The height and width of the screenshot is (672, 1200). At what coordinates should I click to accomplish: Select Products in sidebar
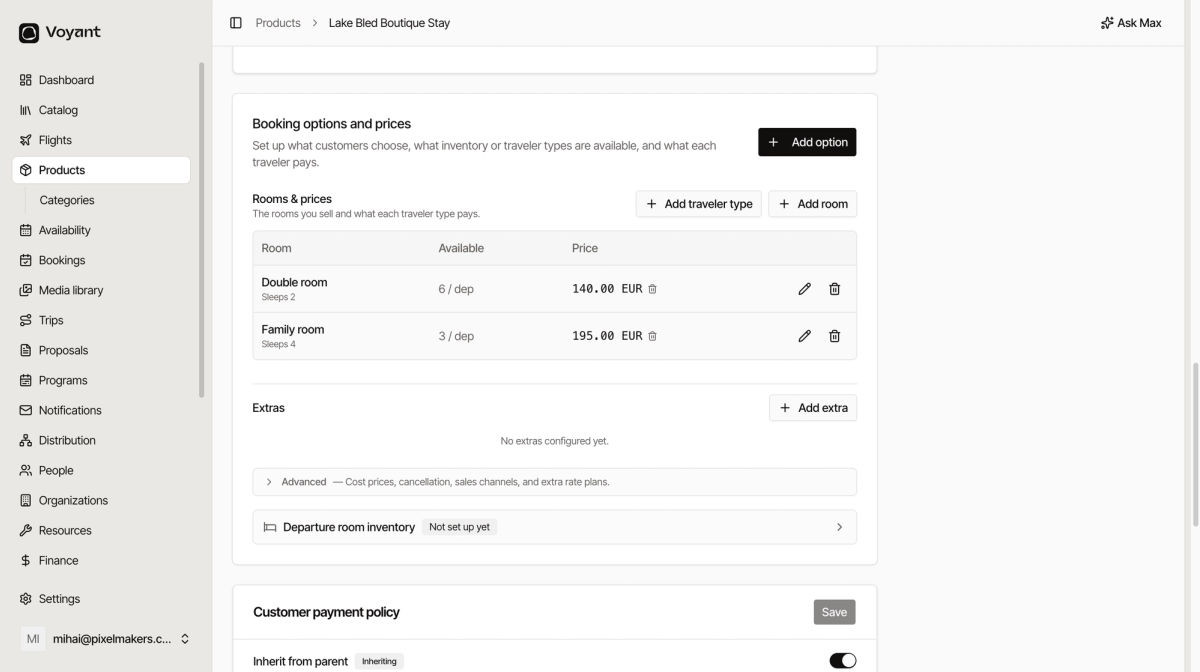[x=101, y=170]
